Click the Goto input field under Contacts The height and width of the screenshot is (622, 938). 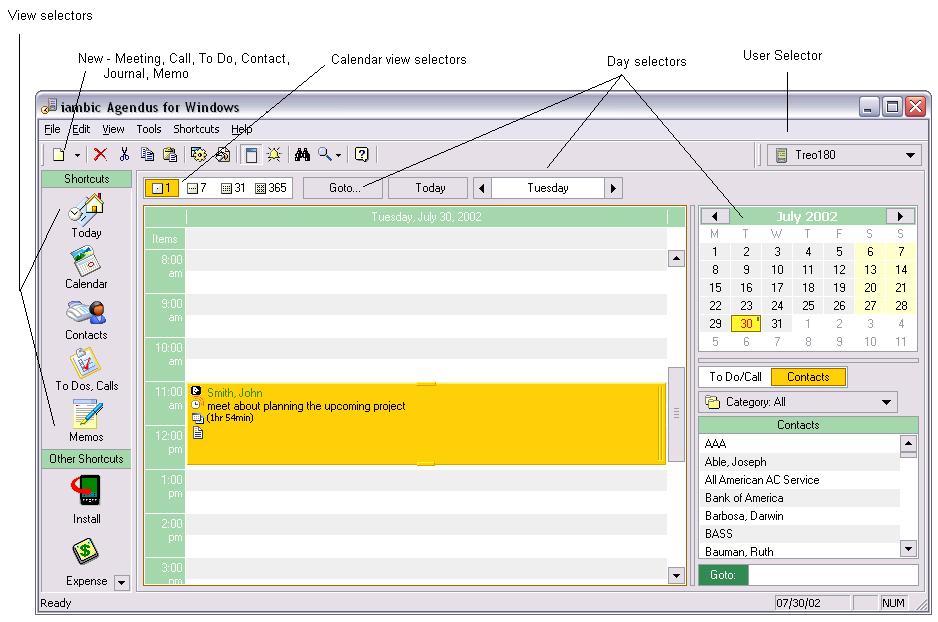pos(833,575)
